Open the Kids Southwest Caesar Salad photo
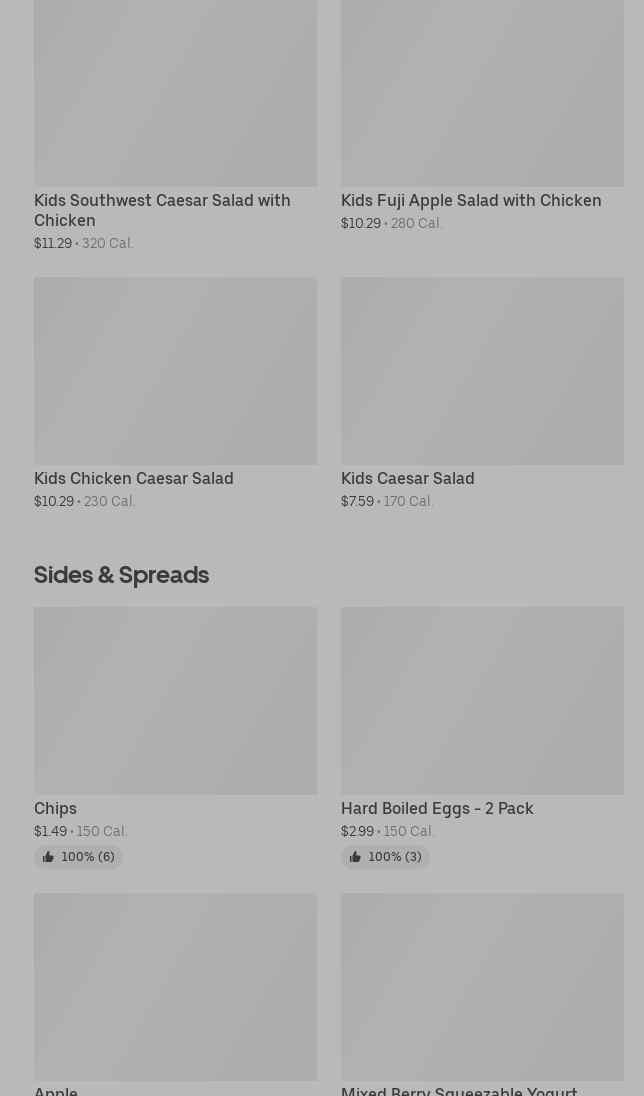 (175, 93)
